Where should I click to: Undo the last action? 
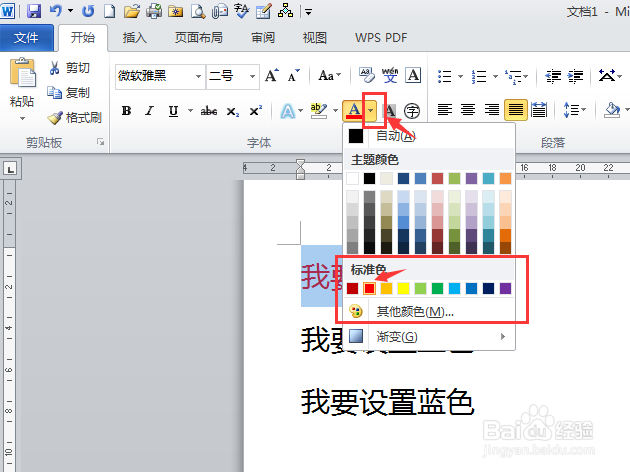click(56, 11)
